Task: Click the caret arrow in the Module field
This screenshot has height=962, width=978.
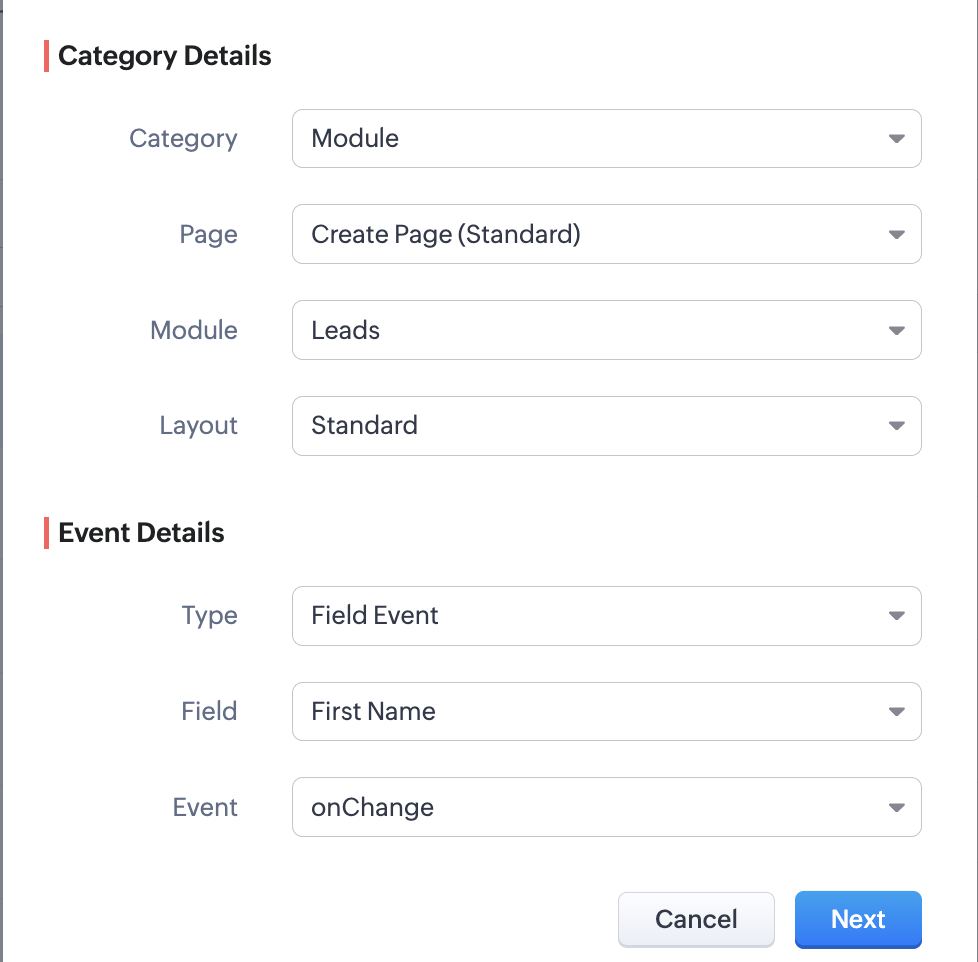Action: click(896, 331)
